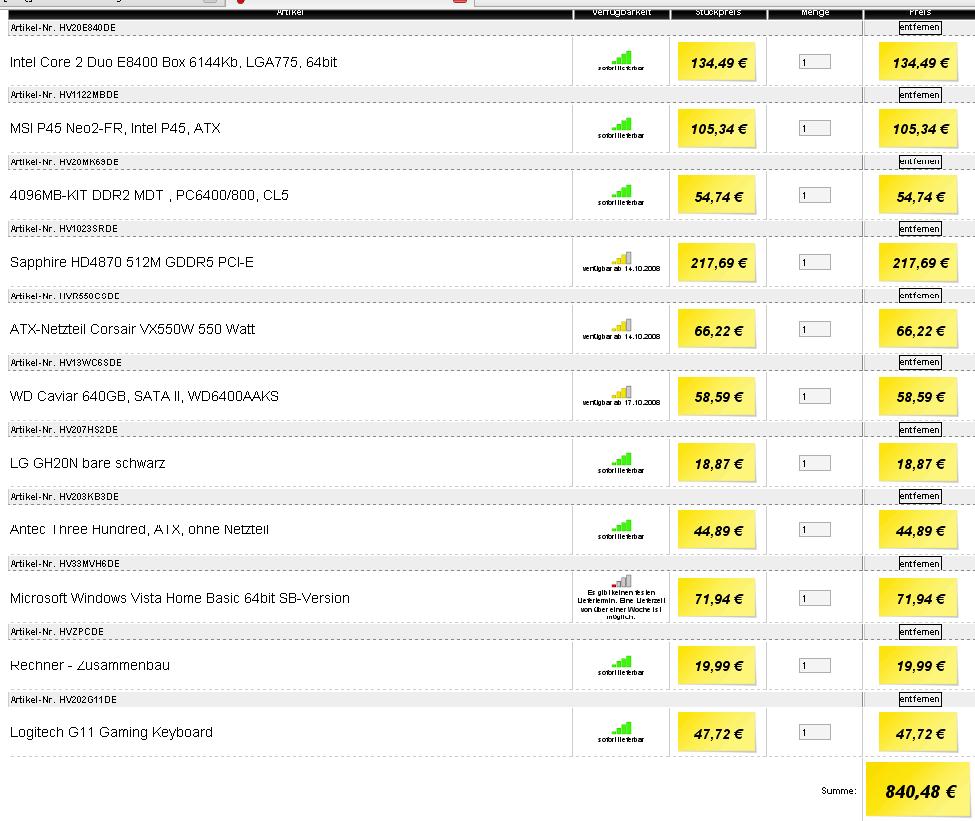Click availability icon for Windows Vista Home Basic
975x821 pixels.
pos(621,582)
